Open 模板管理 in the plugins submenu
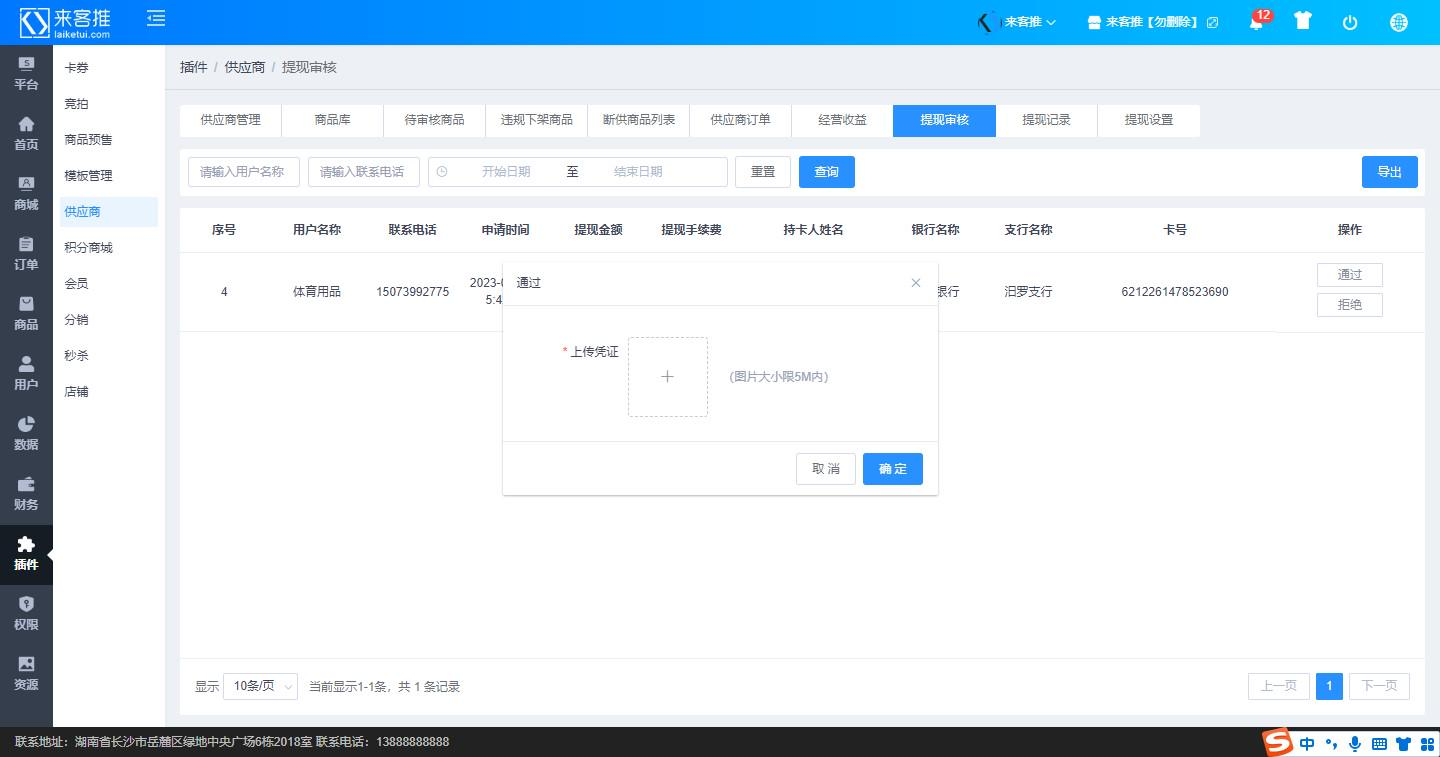1440x757 pixels. click(x=107, y=176)
